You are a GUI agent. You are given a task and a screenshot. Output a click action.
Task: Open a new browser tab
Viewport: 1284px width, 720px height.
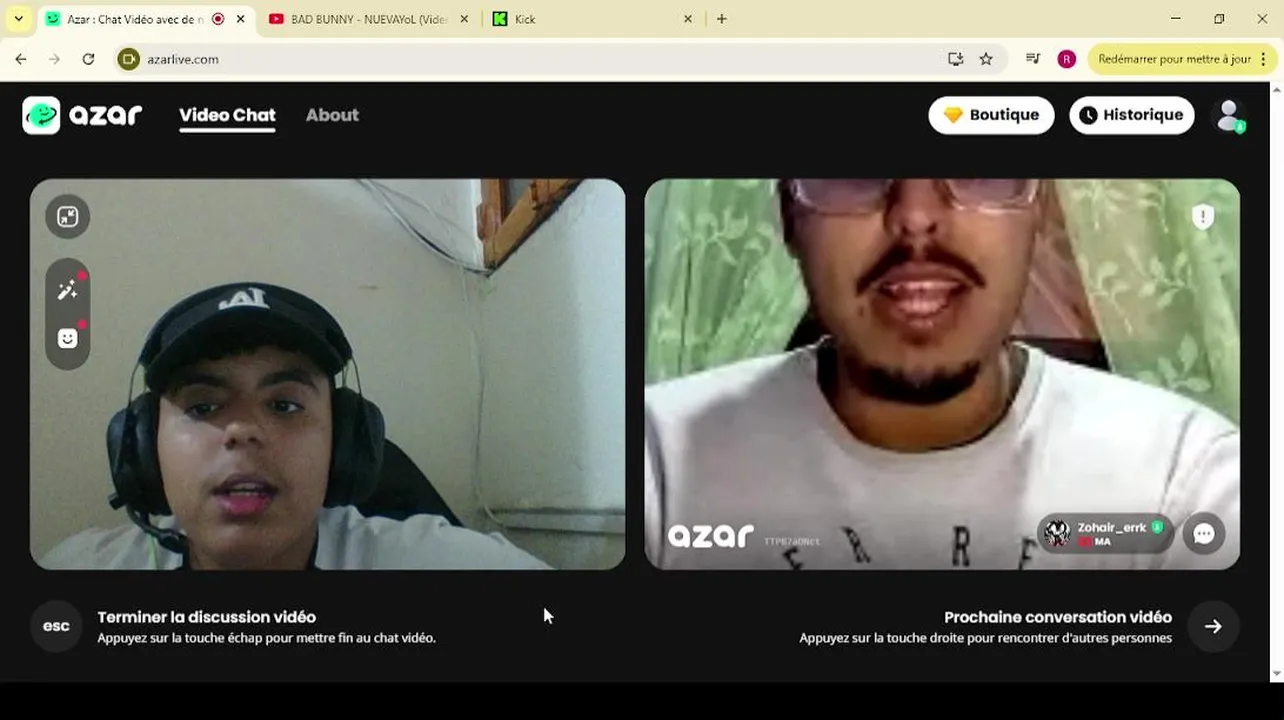tap(721, 19)
